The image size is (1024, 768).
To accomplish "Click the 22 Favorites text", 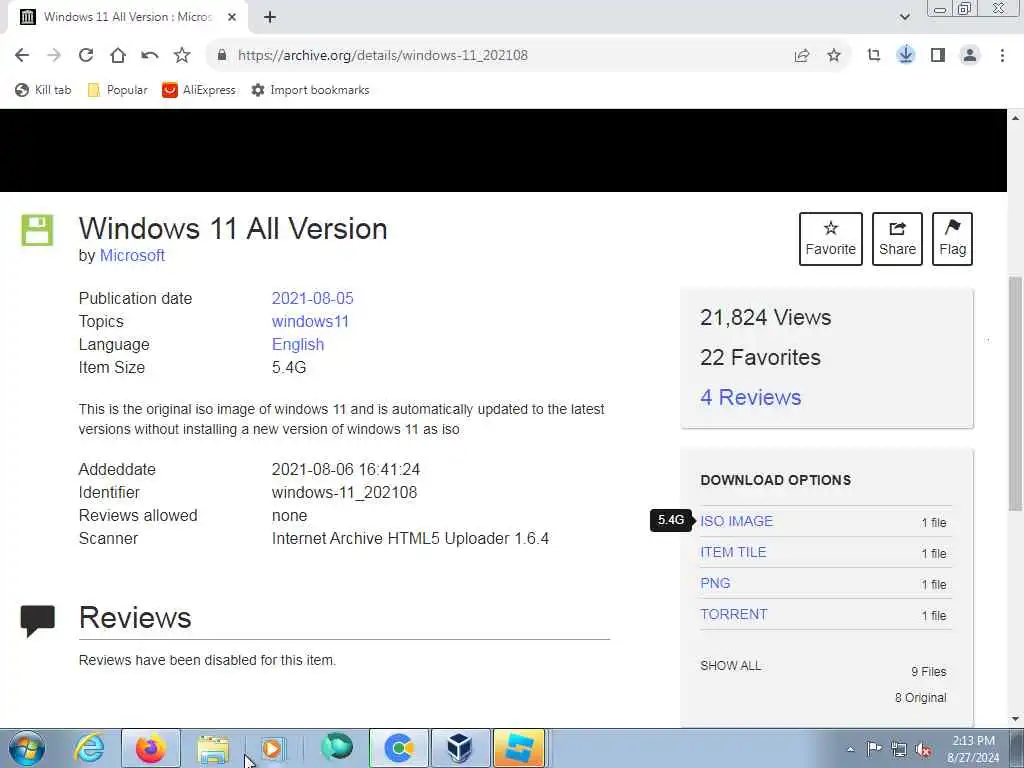I will 760,357.
